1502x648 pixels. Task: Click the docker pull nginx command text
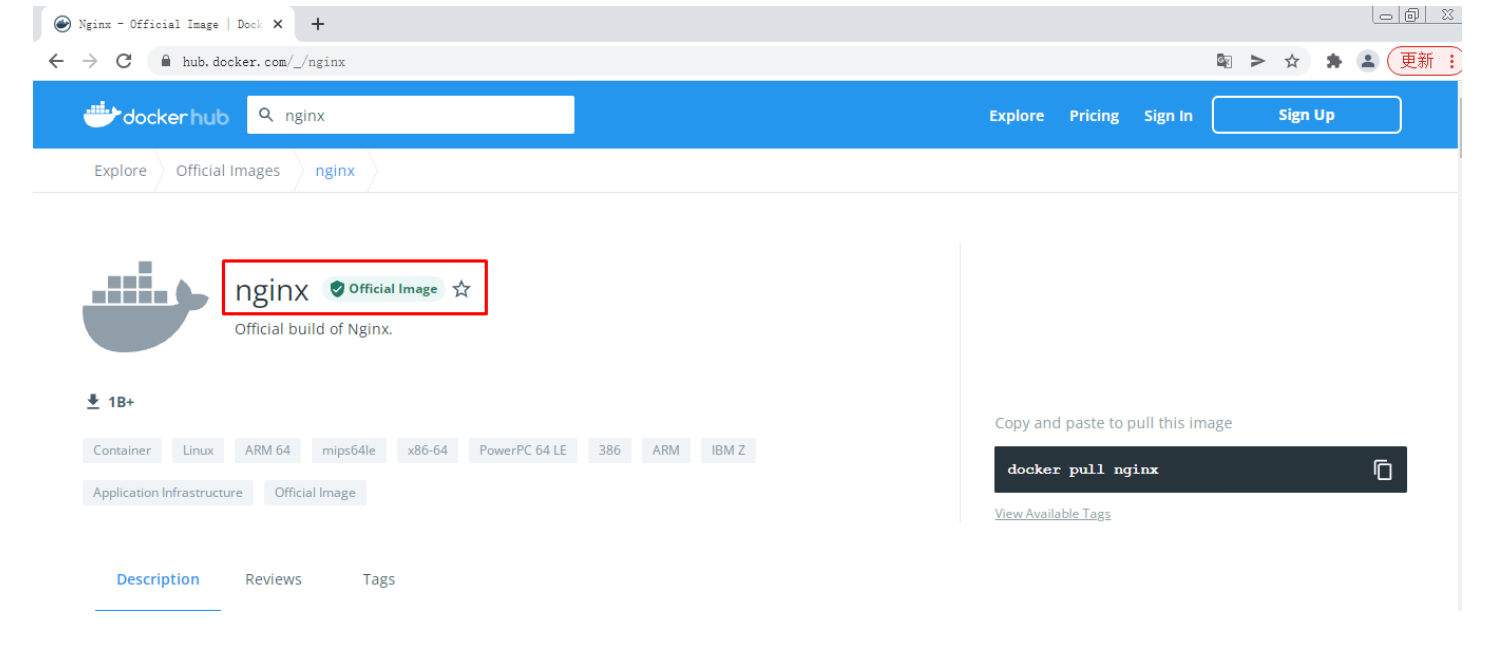[1083, 470]
